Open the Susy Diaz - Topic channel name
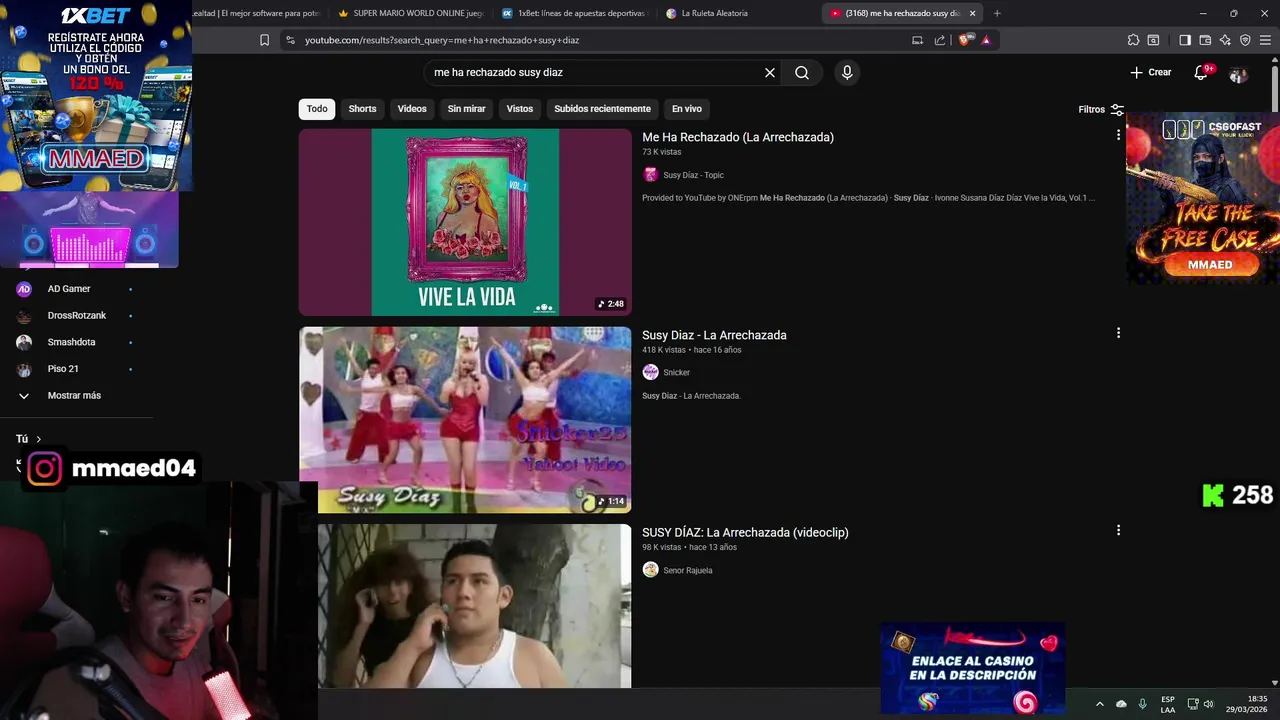Viewport: 1280px width, 720px height. (x=693, y=175)
